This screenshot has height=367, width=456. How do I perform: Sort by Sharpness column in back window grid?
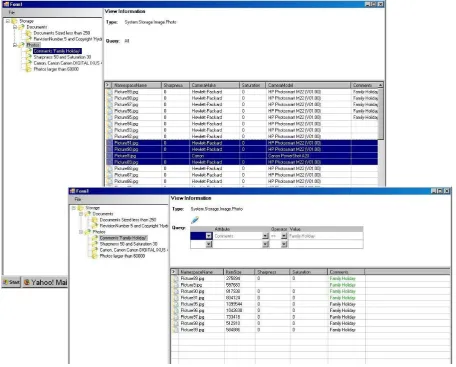tap(176, 85)
